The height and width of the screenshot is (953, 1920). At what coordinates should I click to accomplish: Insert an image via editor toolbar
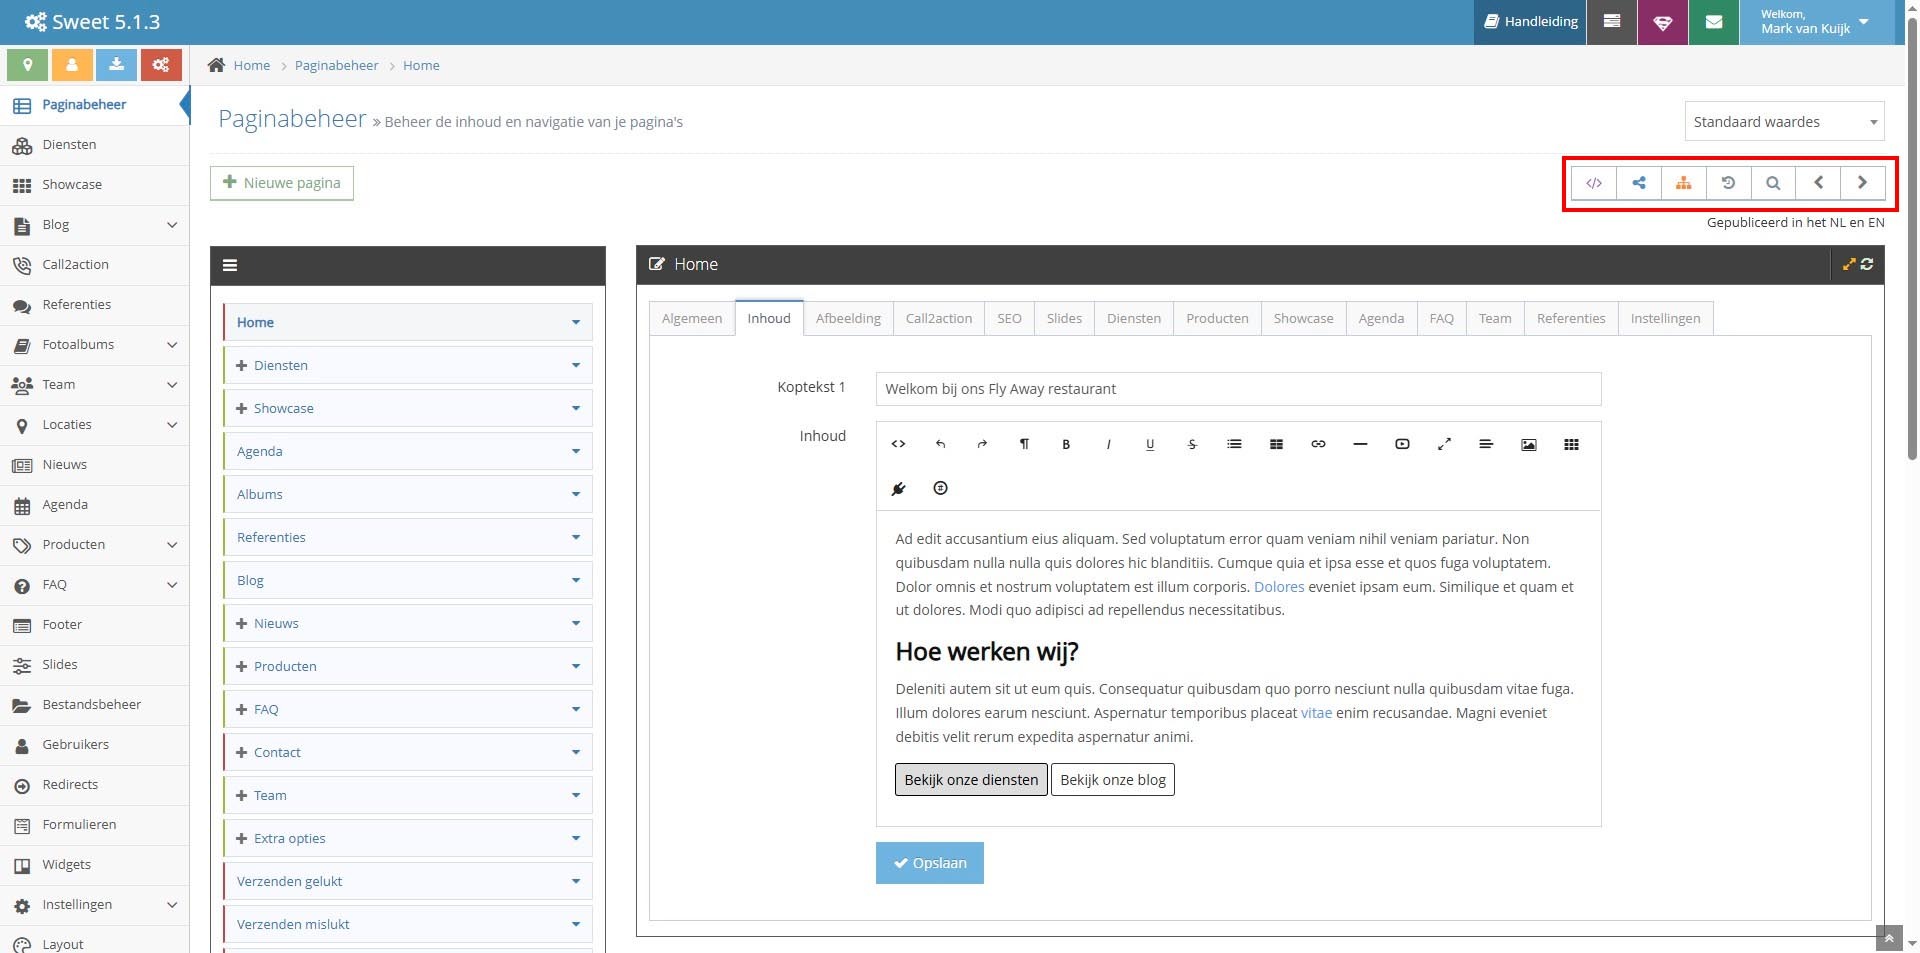pyautogui.click(x=1528, y=444)
